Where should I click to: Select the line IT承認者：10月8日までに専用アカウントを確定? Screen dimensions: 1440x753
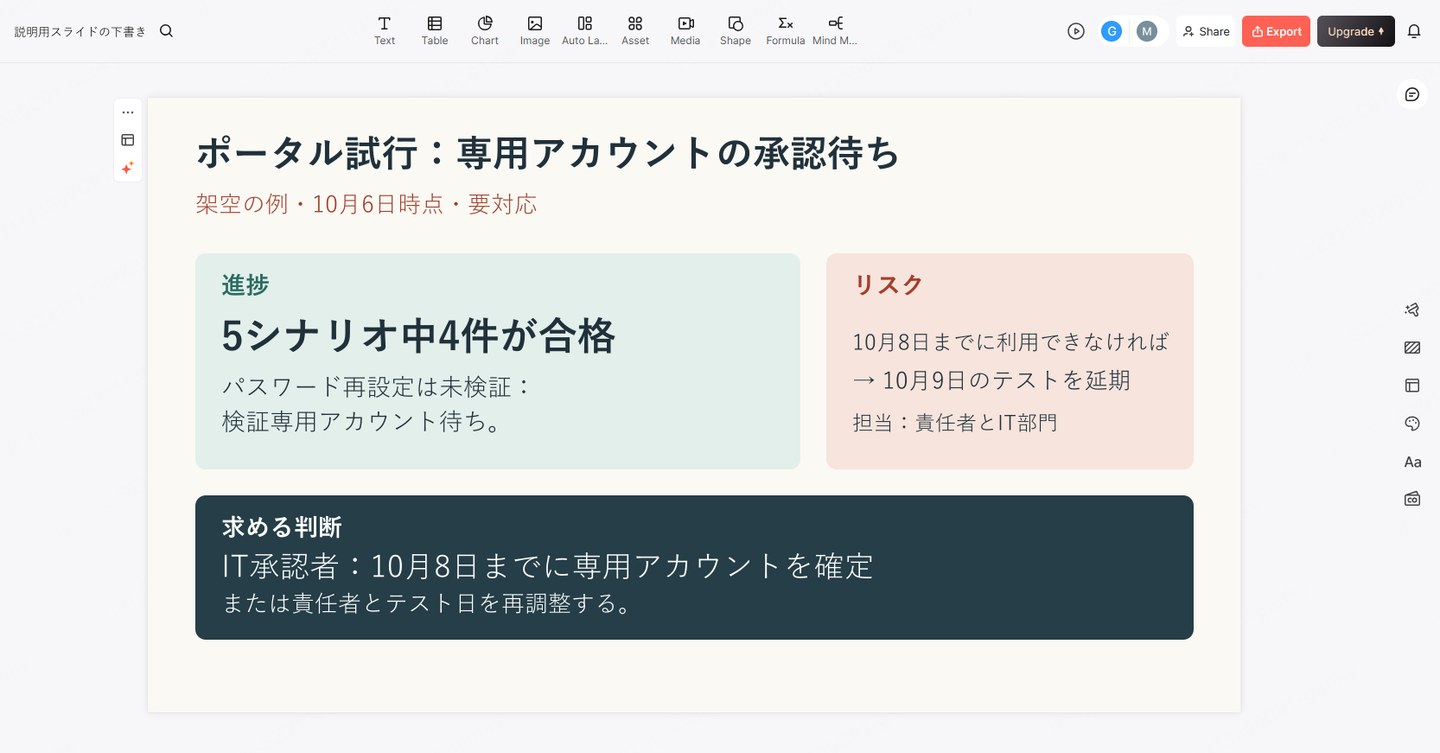[x=548, y=566]
